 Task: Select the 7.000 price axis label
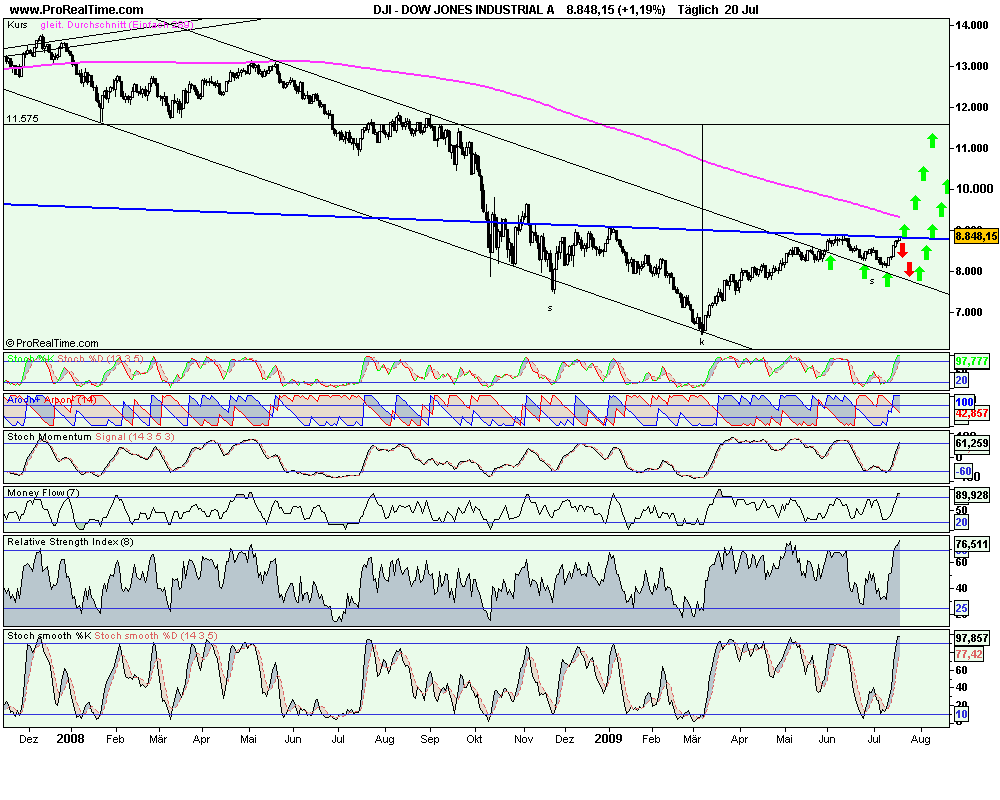click(969, 312)
